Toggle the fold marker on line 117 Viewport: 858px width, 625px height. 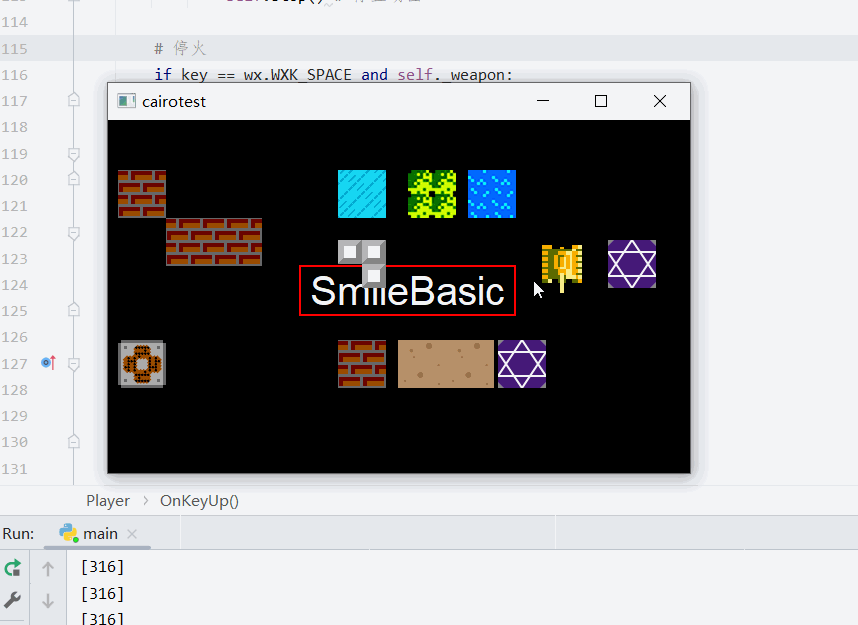click(74, 100)
